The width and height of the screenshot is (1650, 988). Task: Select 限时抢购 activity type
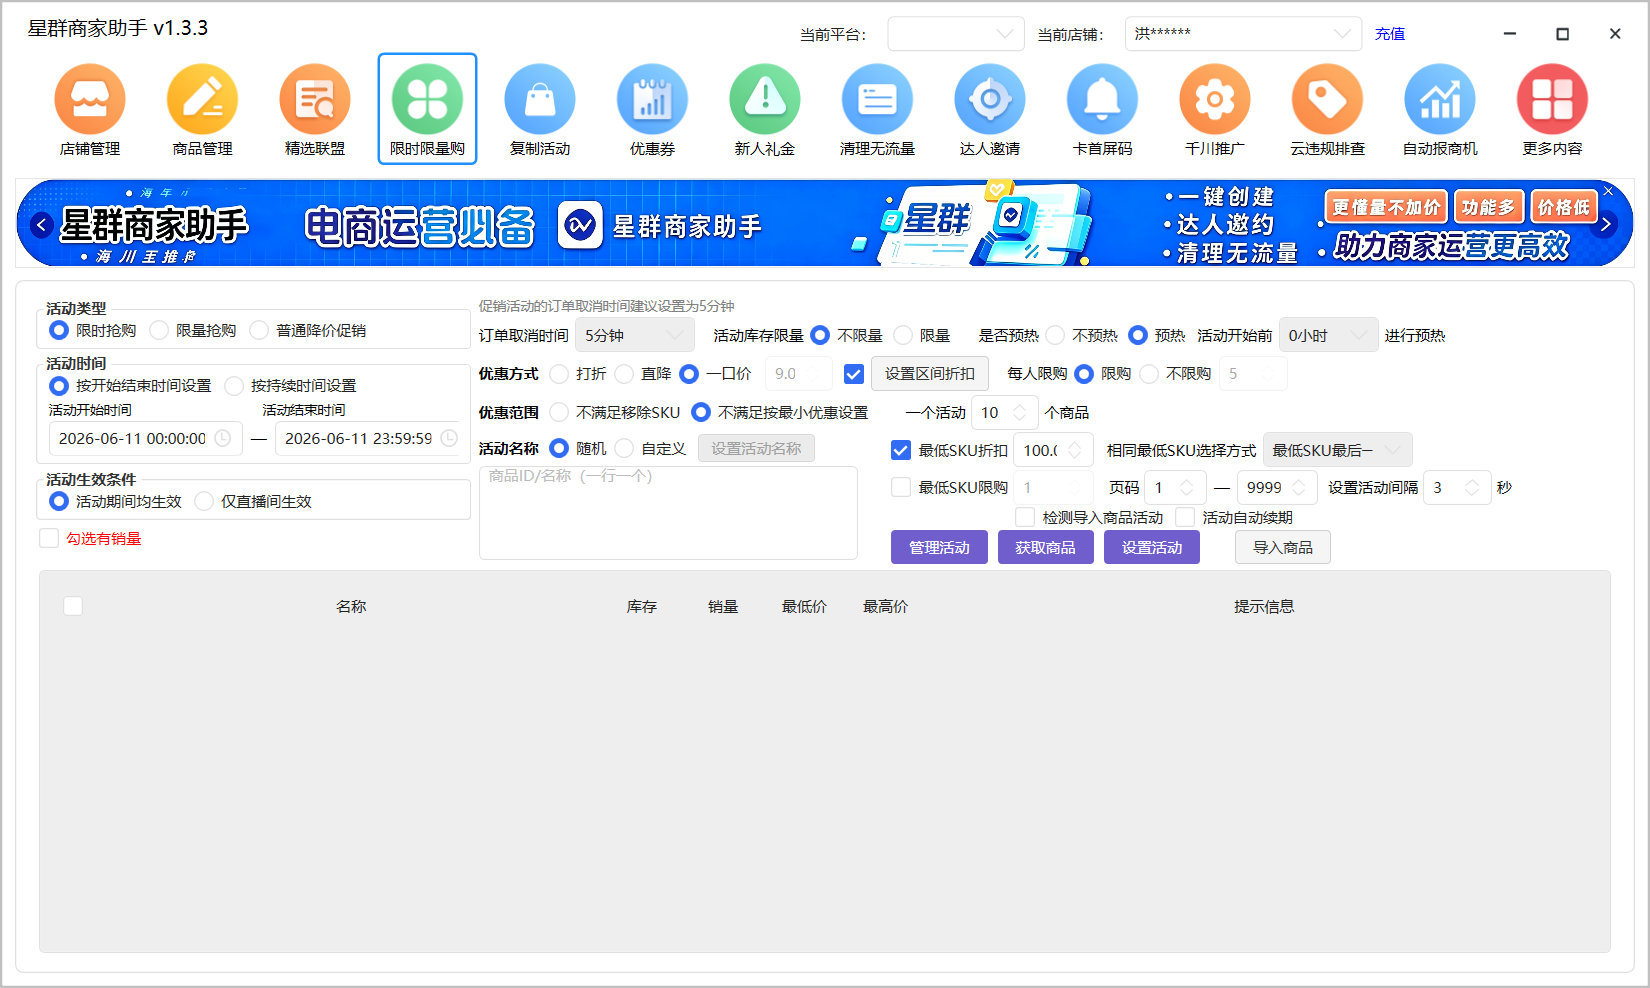59,330
